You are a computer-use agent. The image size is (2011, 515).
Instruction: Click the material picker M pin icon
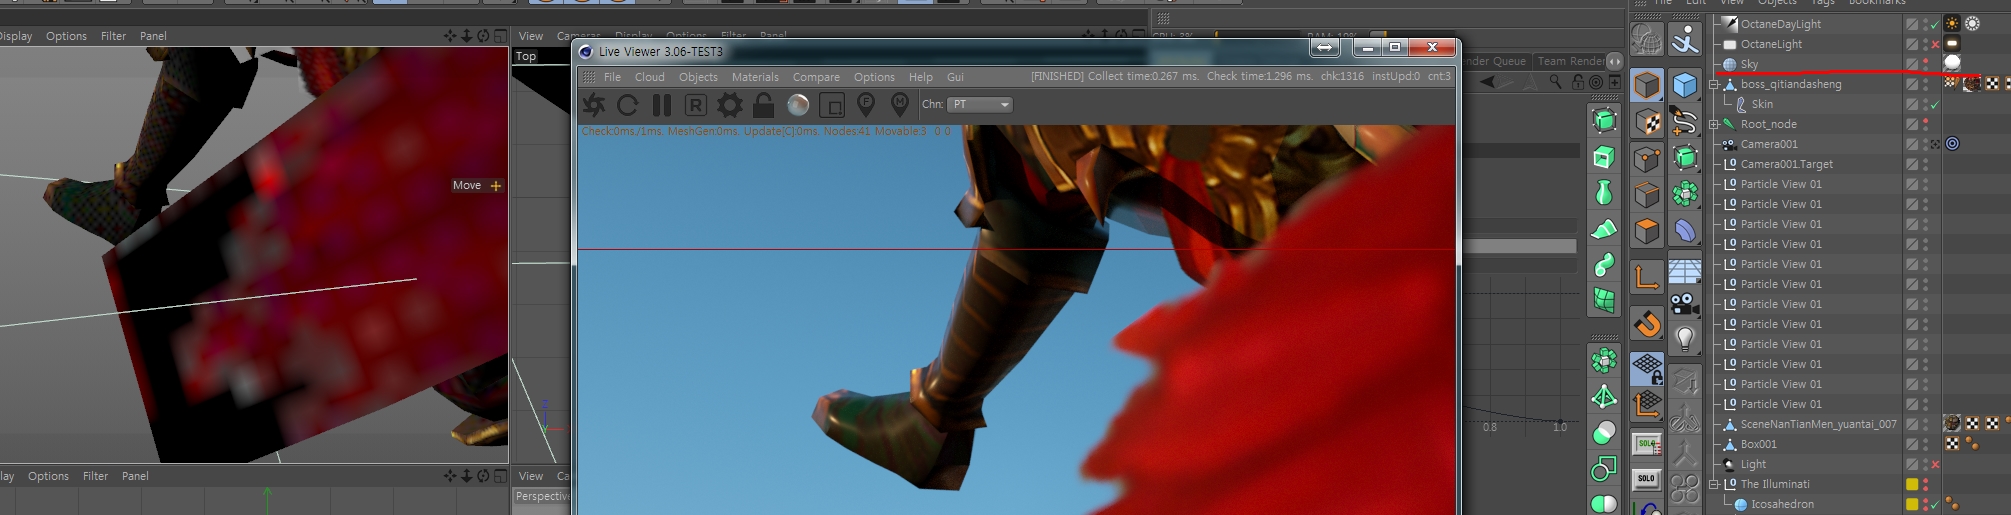[900, 104]
